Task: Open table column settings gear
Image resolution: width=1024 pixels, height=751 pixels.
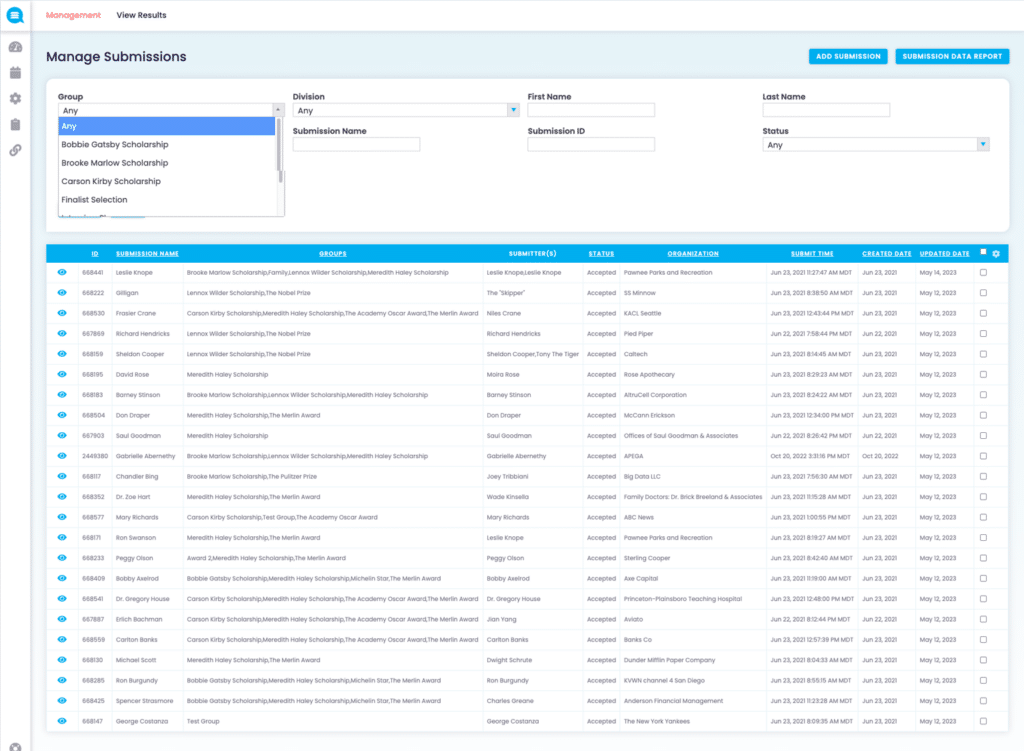Action: click(995, 253)
